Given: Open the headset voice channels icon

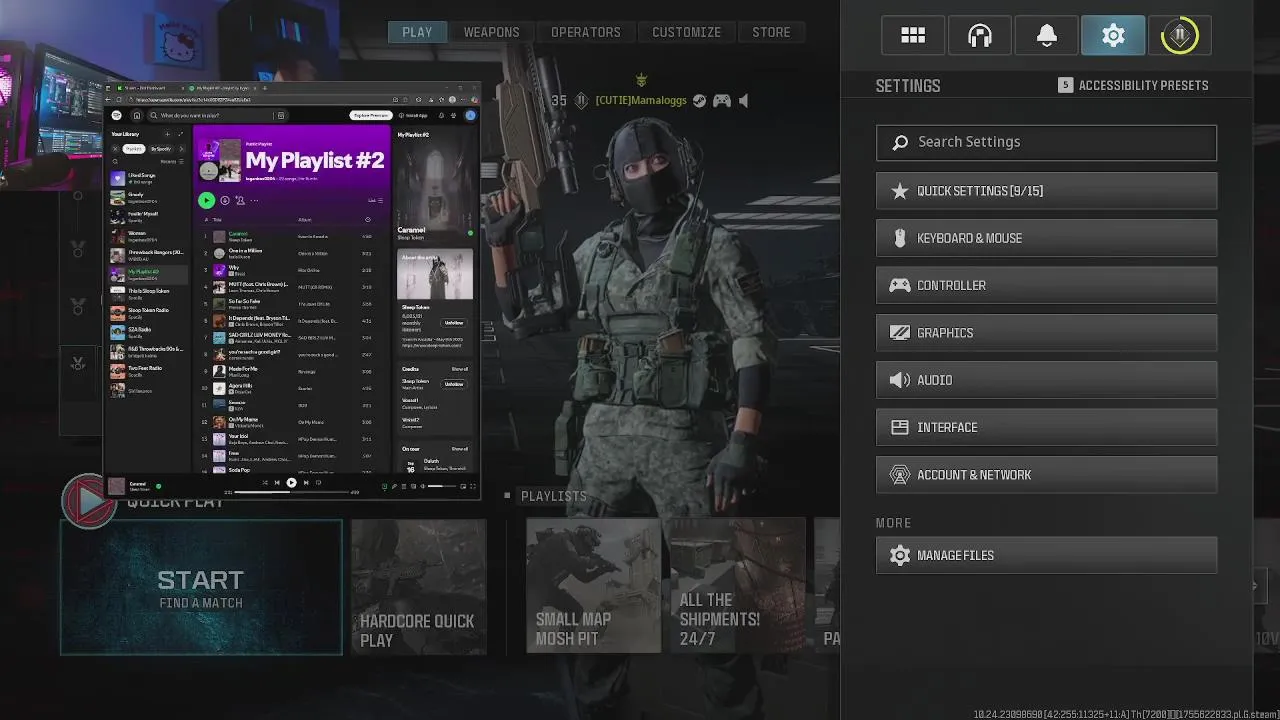Looking at the screenshot, I should tap(980, 36).
